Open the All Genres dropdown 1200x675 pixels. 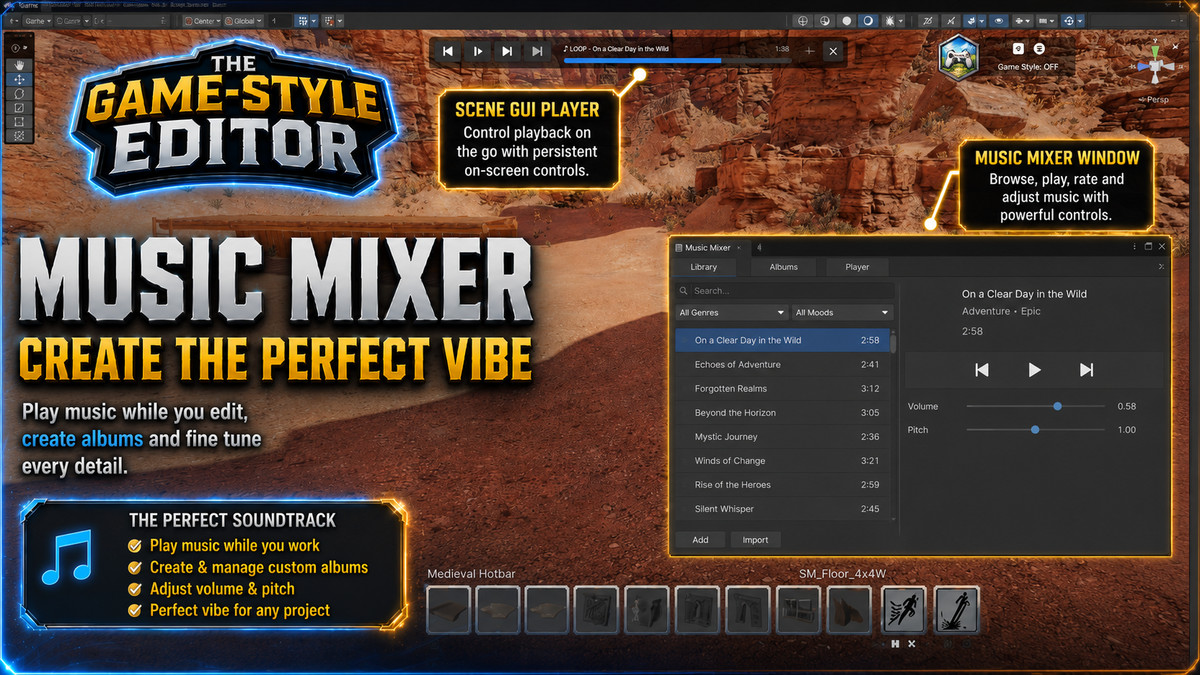point(732,313)
